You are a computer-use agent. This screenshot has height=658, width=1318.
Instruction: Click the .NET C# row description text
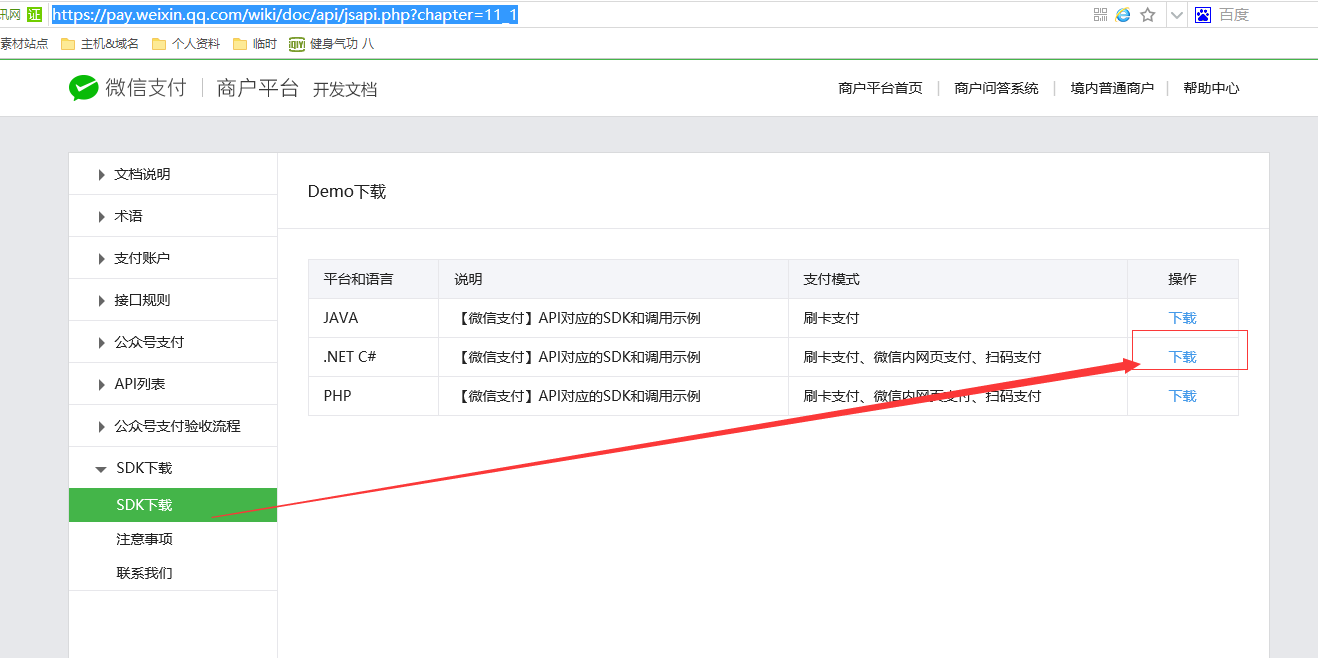click(577, 357)
